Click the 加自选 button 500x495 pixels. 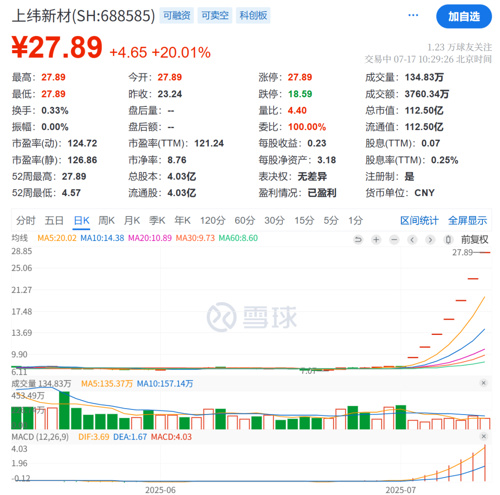click(x=464, y=16)
